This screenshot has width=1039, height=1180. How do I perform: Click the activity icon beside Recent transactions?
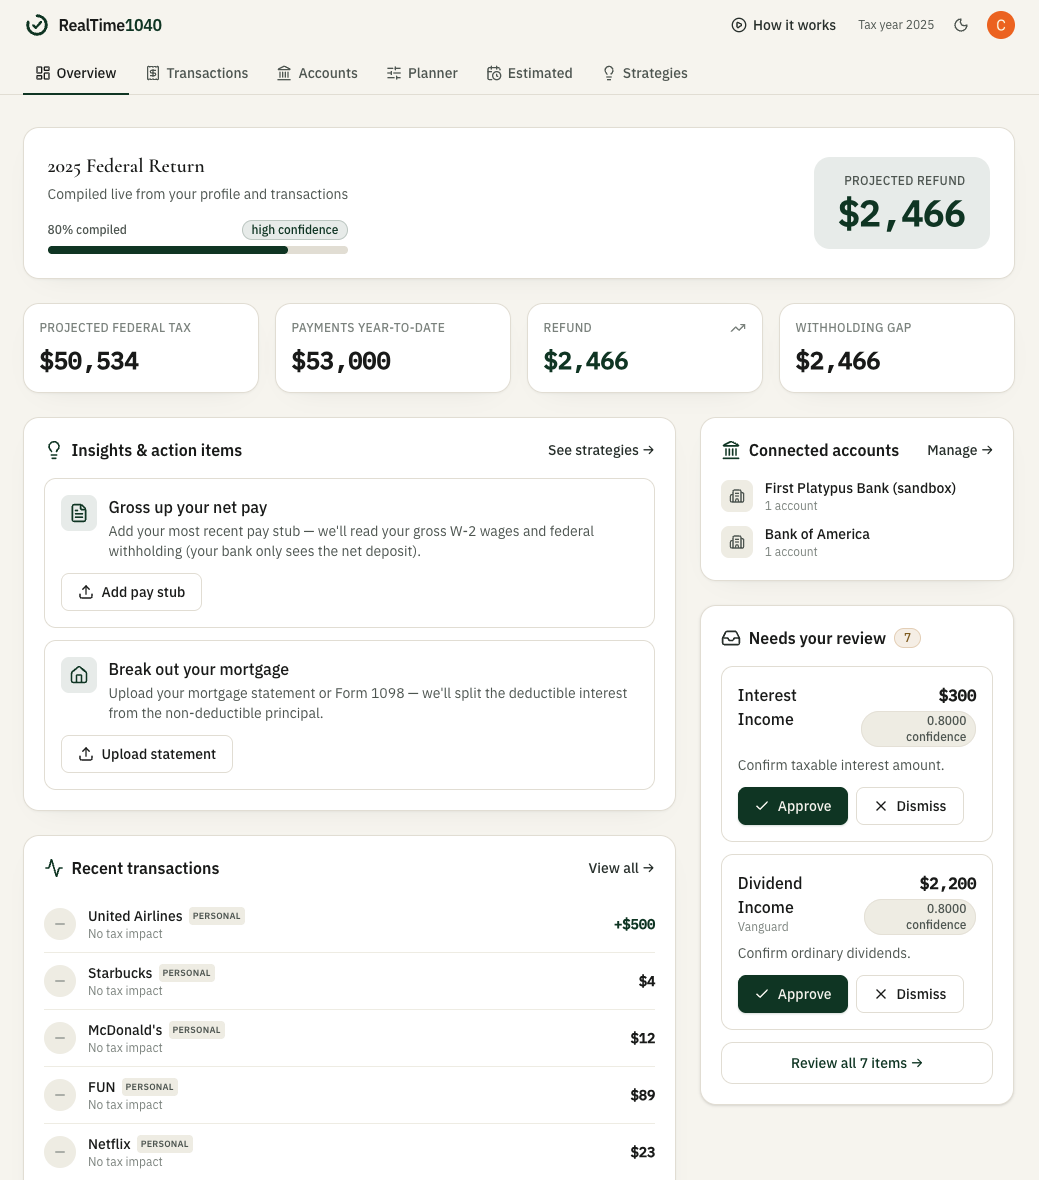pos(54,868)
